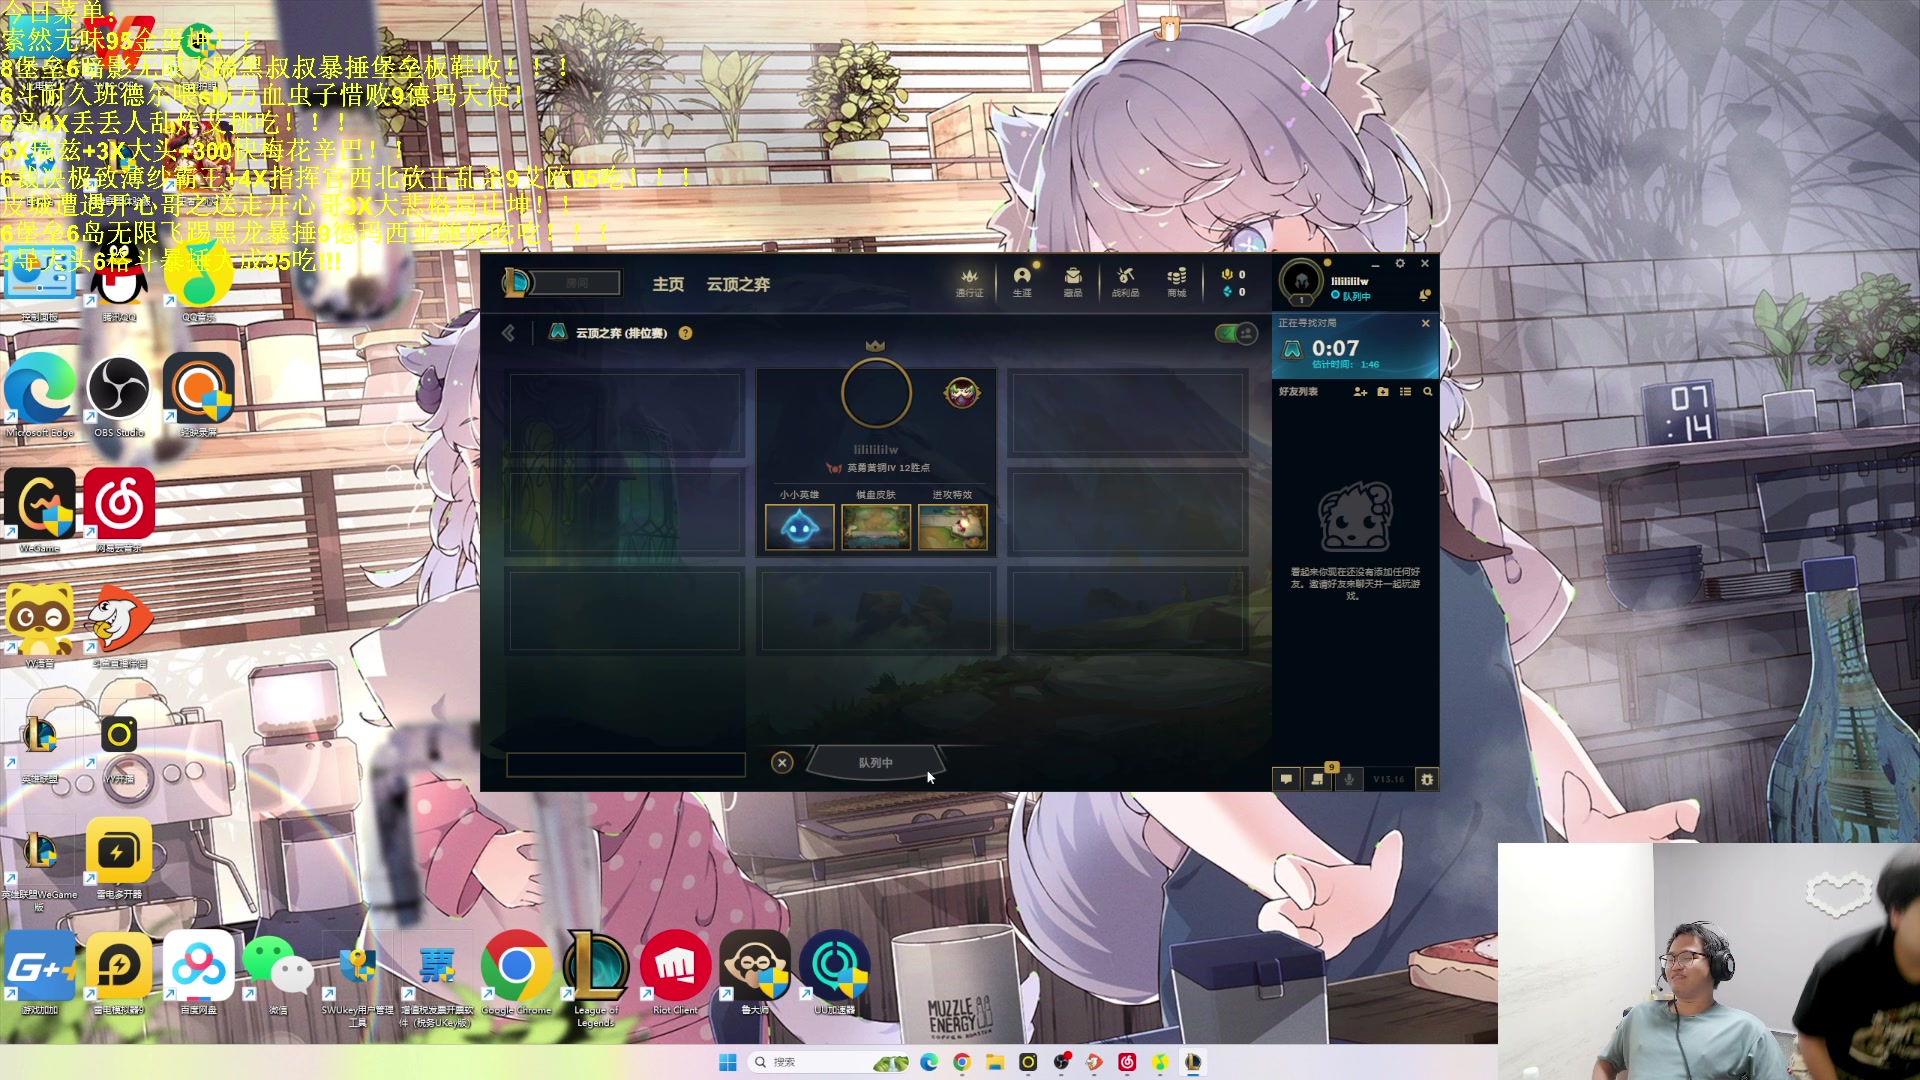Open the 战利品 loot icon

[x=1126, y=282]
